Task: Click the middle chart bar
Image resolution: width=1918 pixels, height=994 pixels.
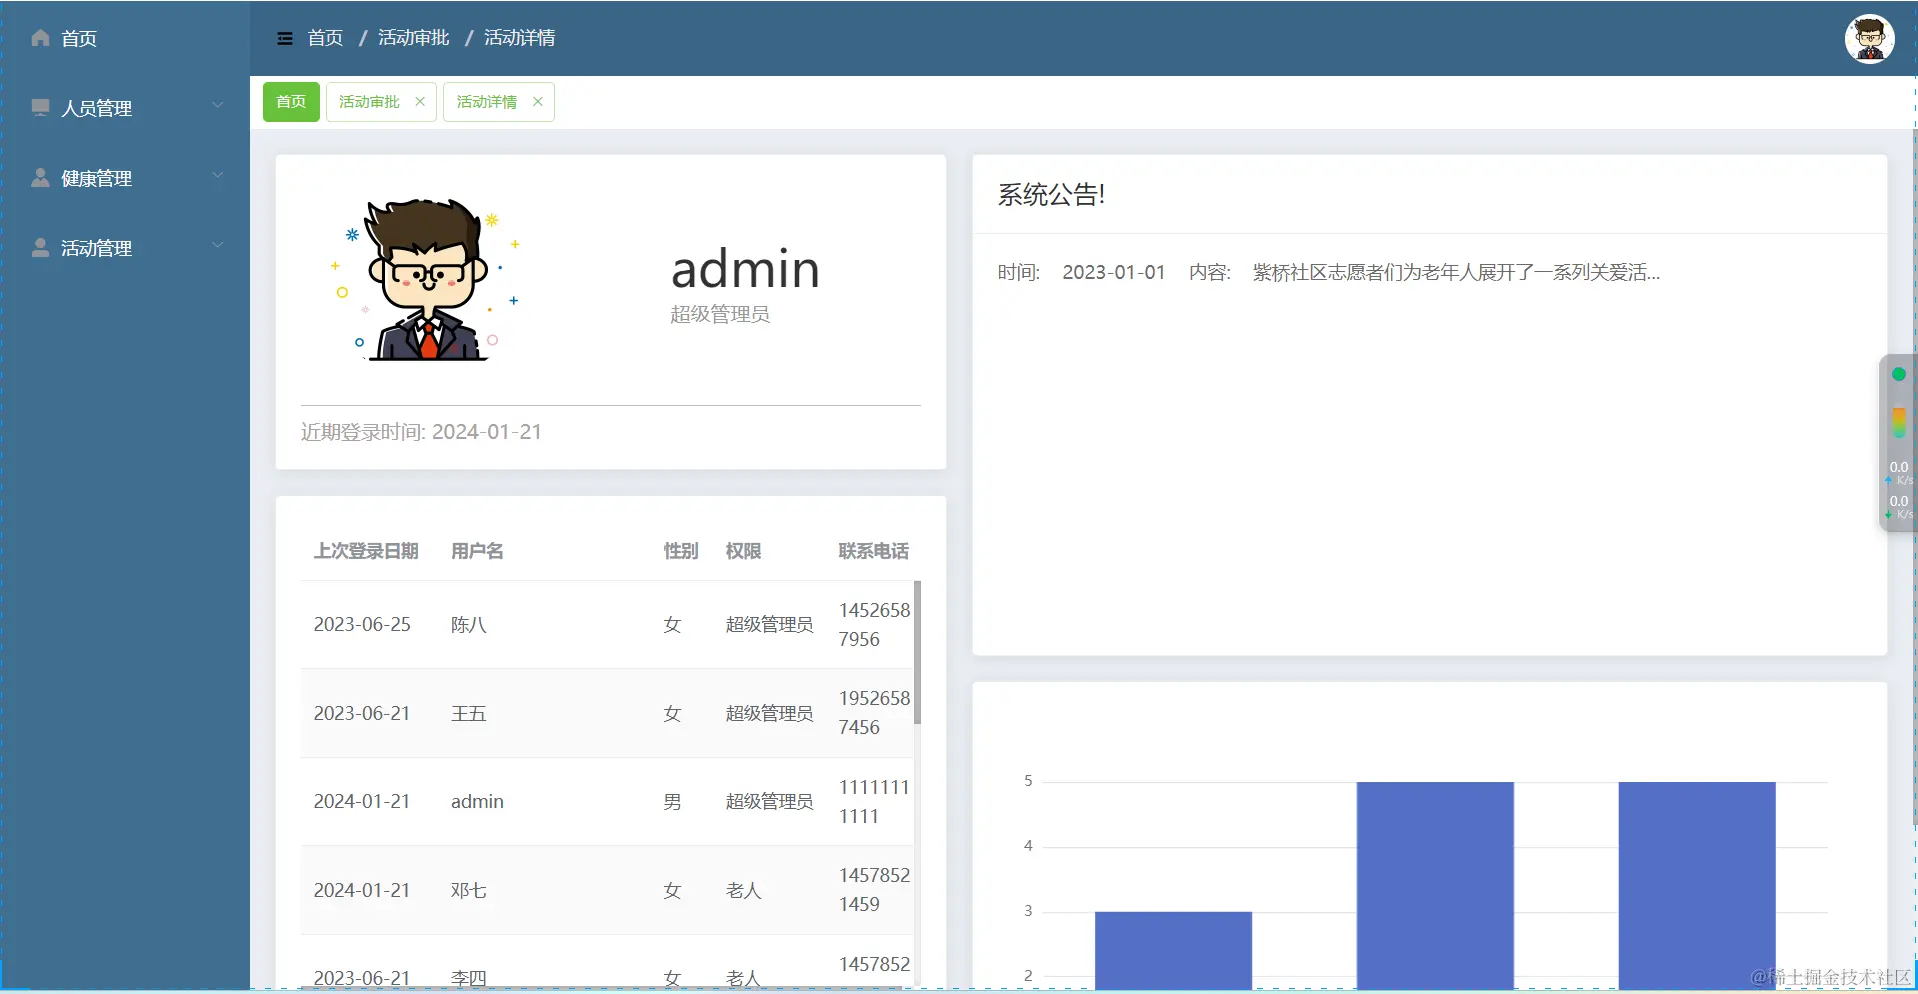Action: click(x=1435, y=885)
